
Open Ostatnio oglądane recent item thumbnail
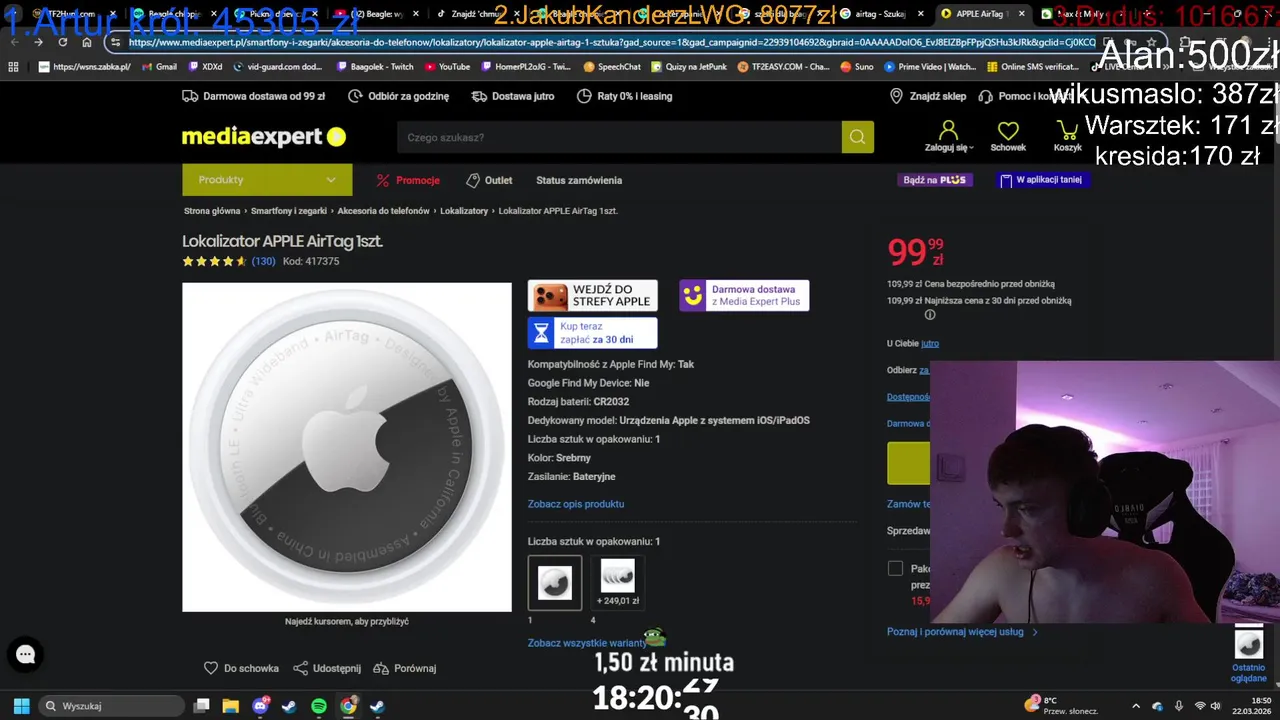click(1249, 645)
